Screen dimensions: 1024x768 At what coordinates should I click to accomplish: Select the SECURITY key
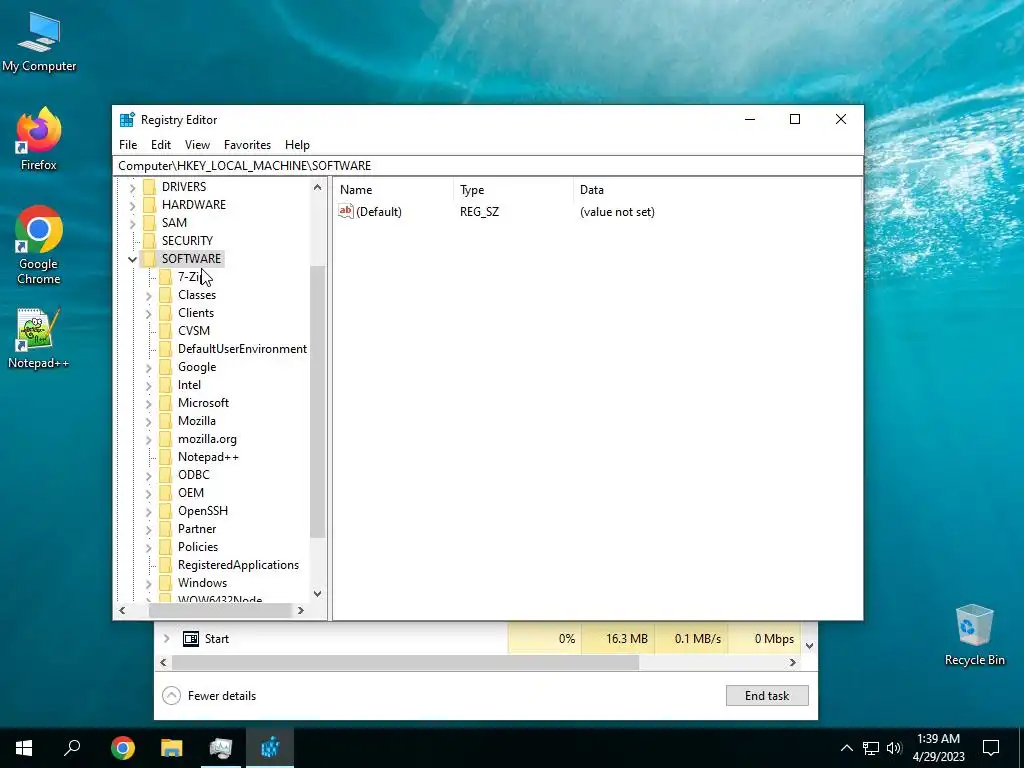(187, 241)
